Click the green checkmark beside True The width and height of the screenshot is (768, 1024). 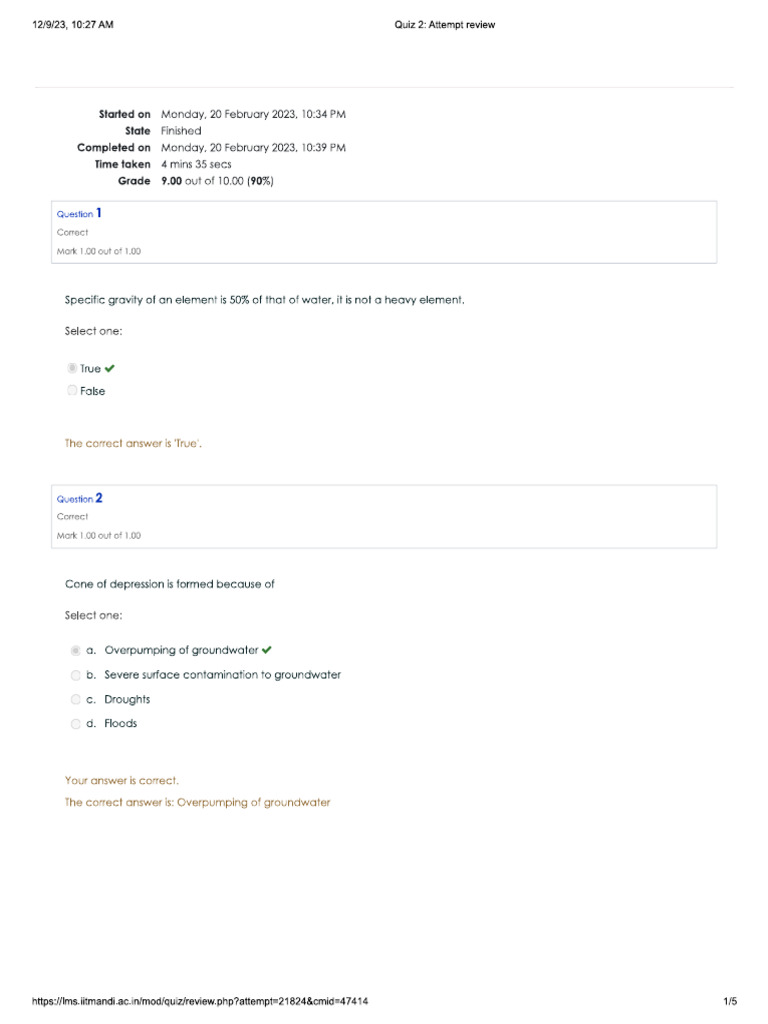pos(110,369)
